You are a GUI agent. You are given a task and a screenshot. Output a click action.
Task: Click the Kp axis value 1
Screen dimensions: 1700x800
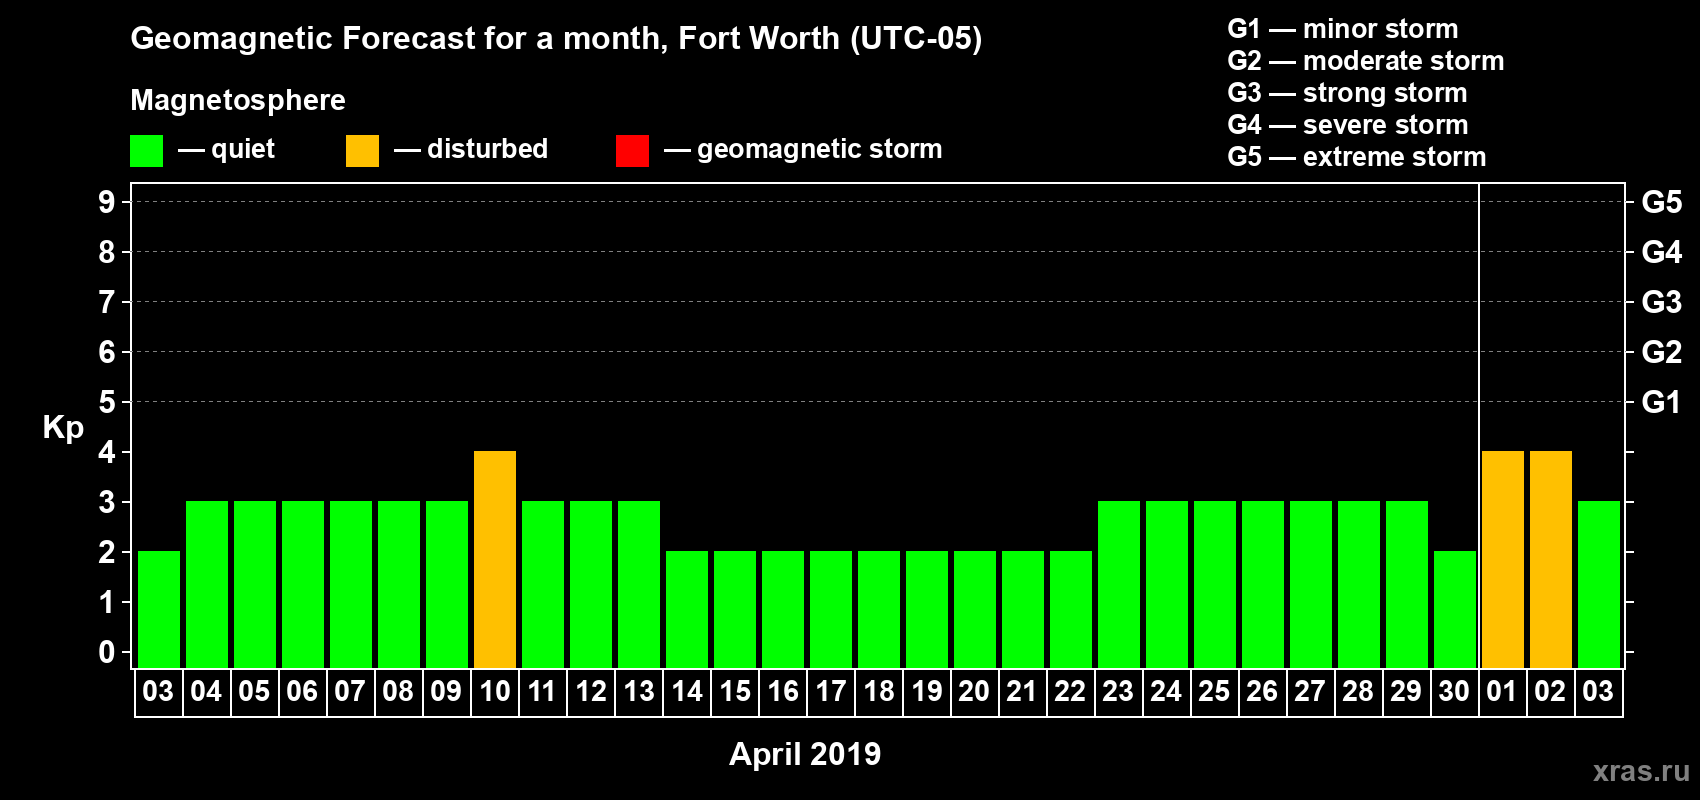click(107, 602)
